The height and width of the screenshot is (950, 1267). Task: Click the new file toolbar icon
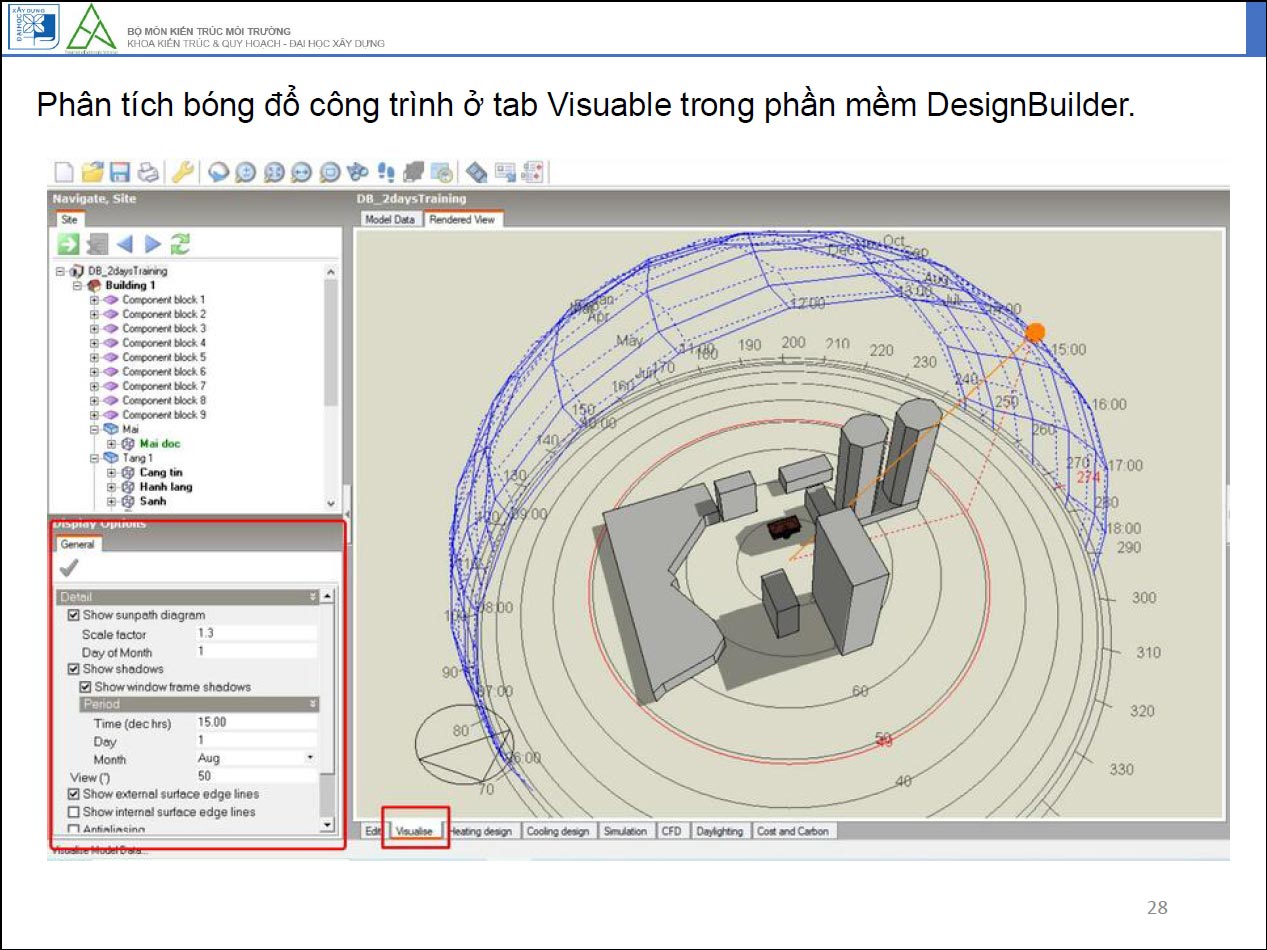pos(64,172)
